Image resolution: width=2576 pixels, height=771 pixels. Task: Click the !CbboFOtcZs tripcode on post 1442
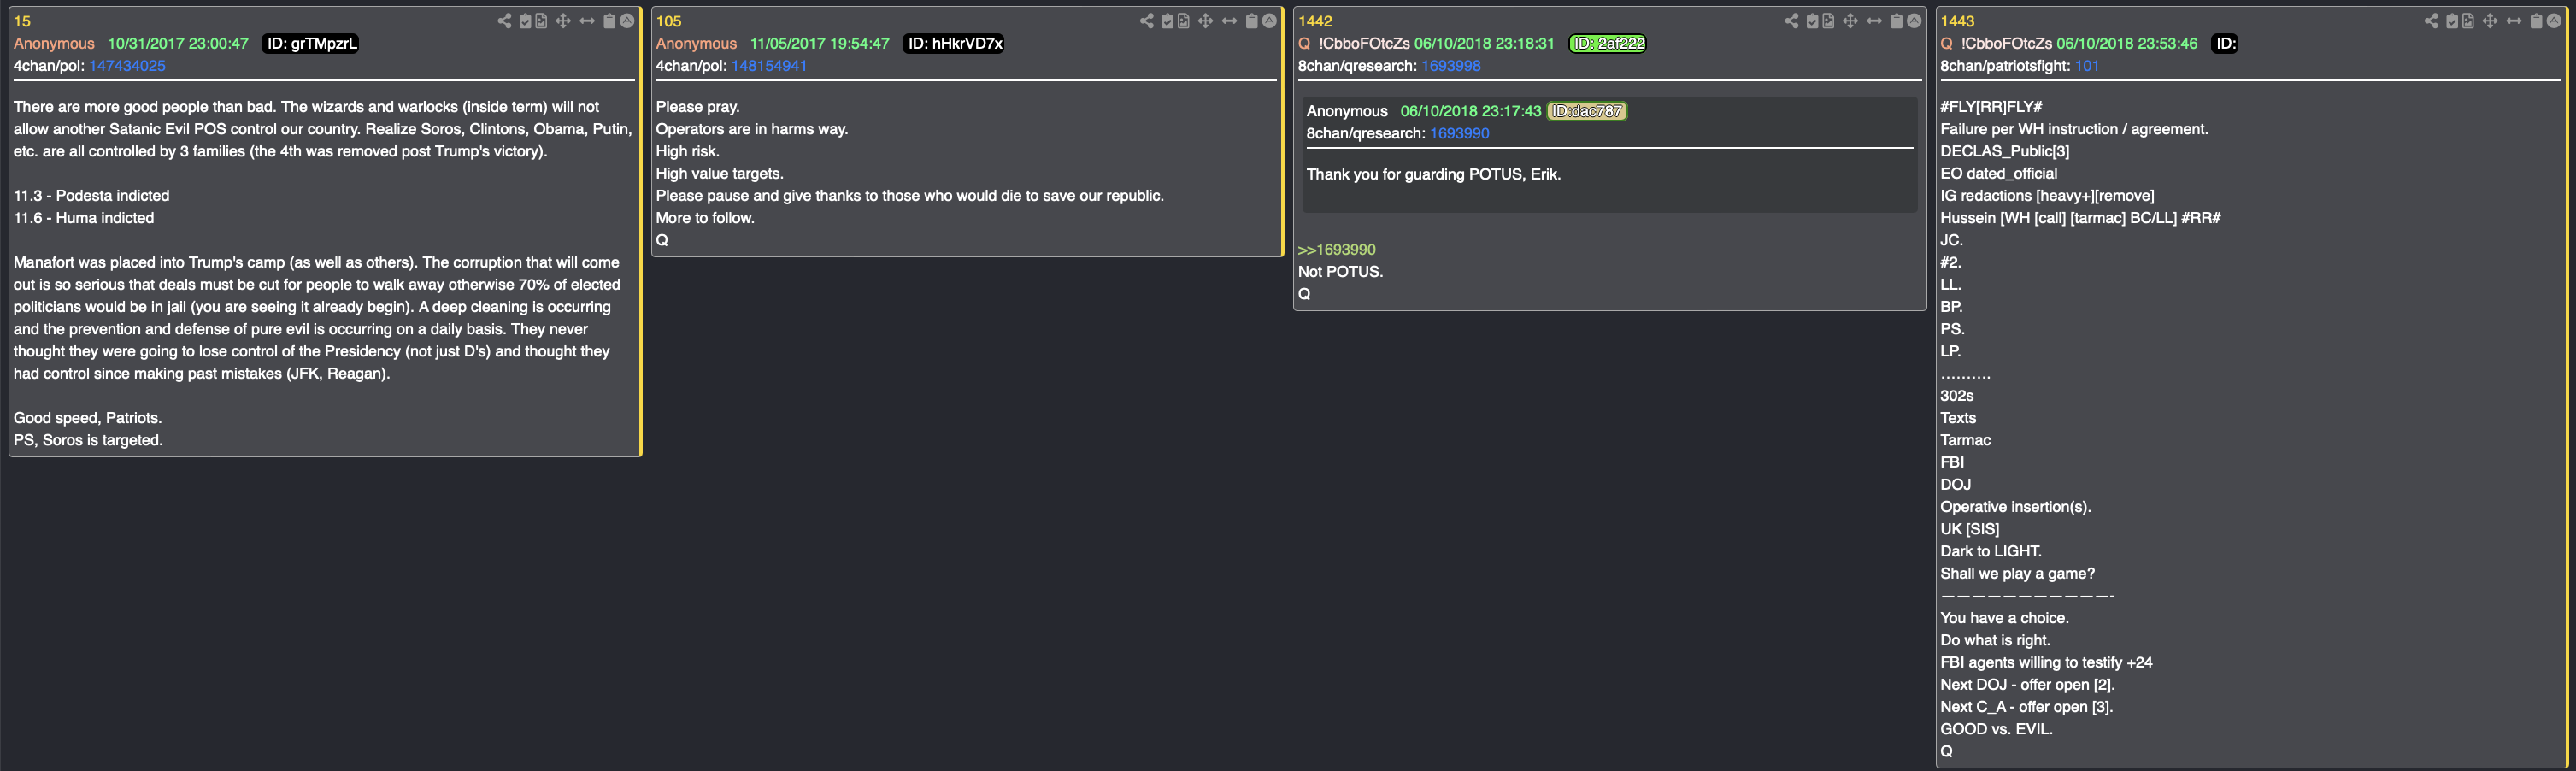point(1364,43)
